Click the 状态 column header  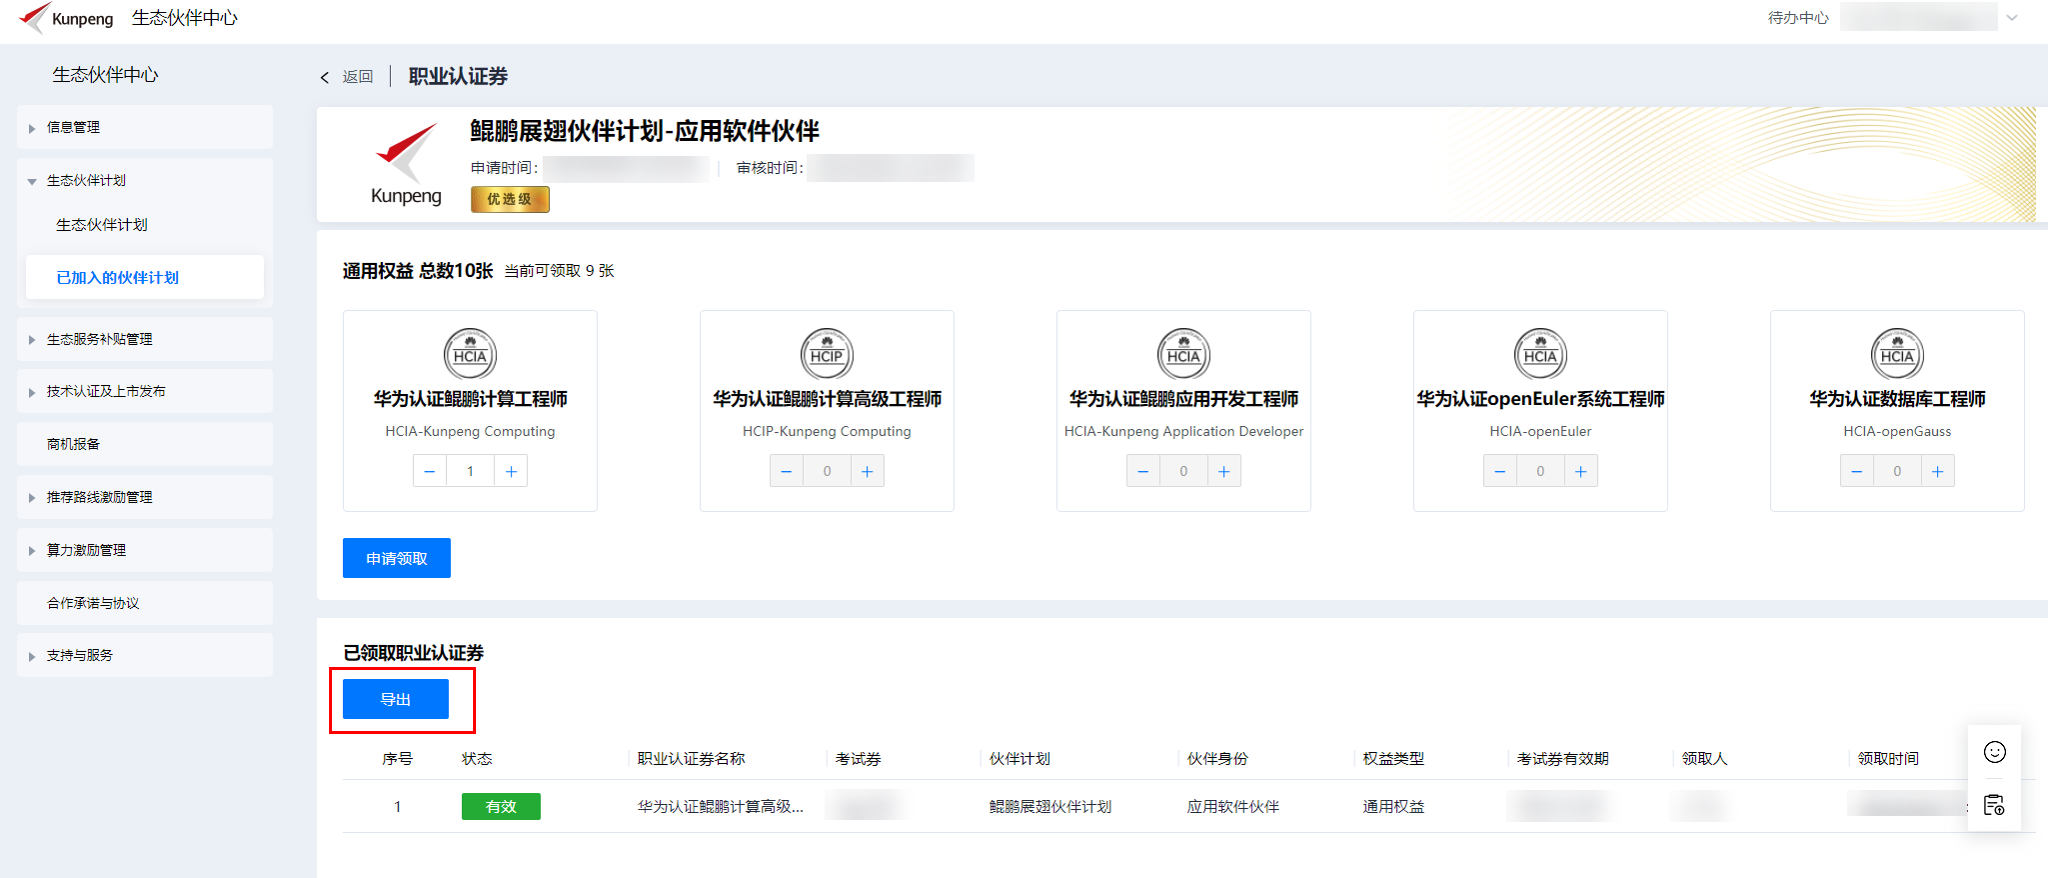point(477,759)
